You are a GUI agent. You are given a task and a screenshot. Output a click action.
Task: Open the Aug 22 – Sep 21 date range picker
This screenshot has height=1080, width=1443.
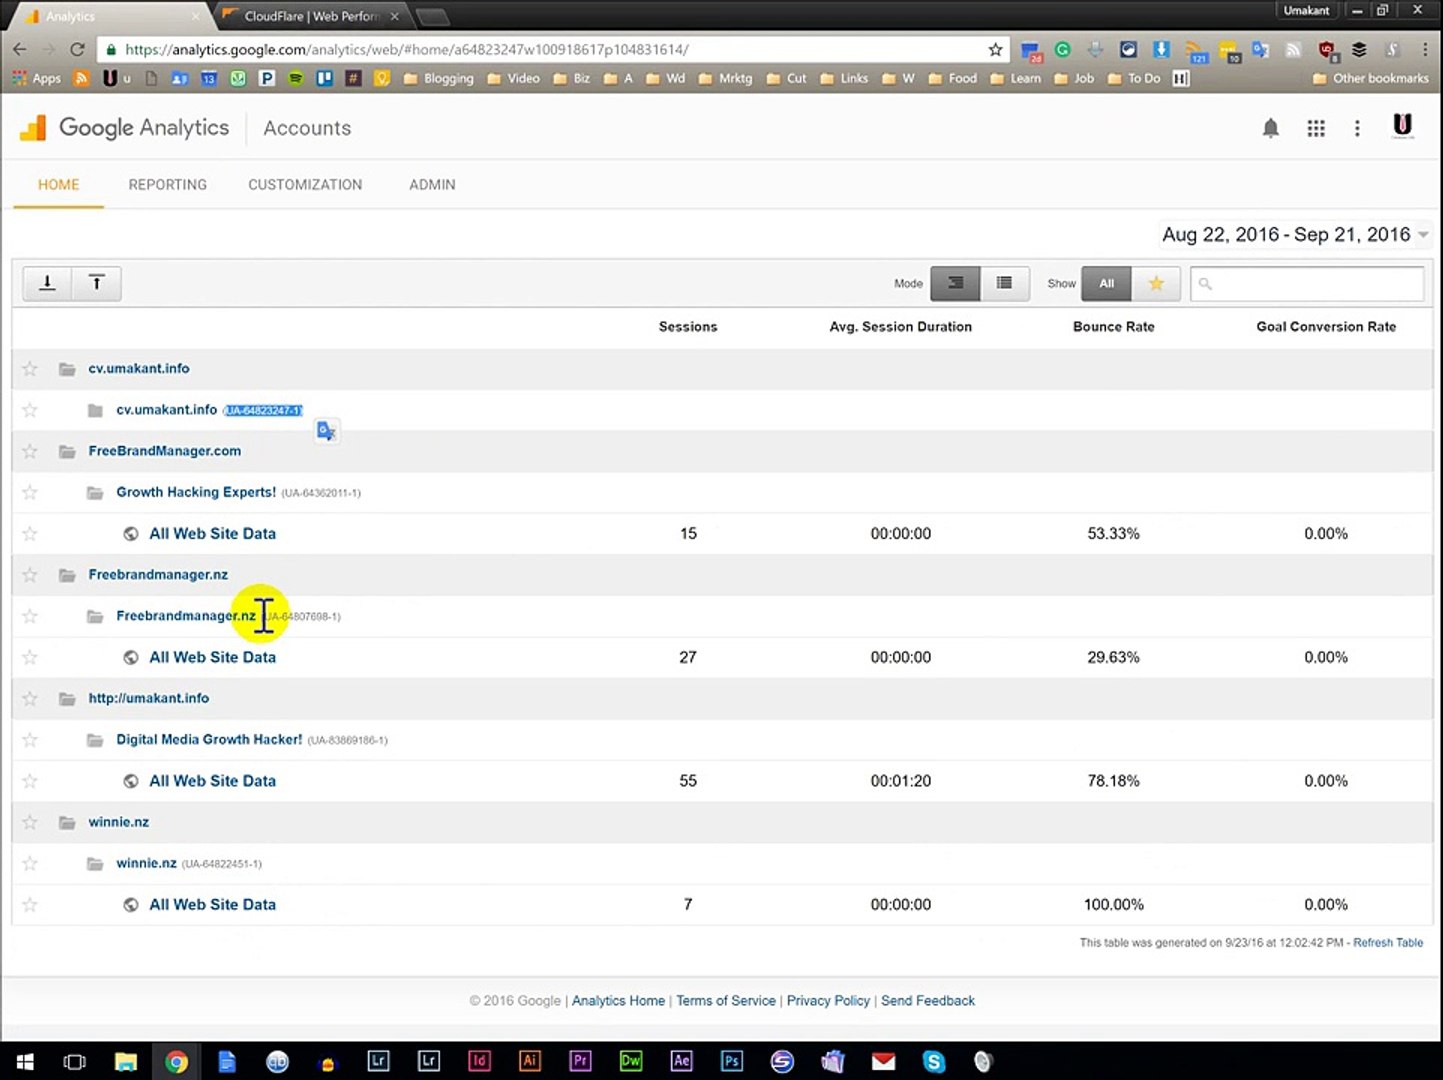pyautogui.click(x=1295, y=234)
